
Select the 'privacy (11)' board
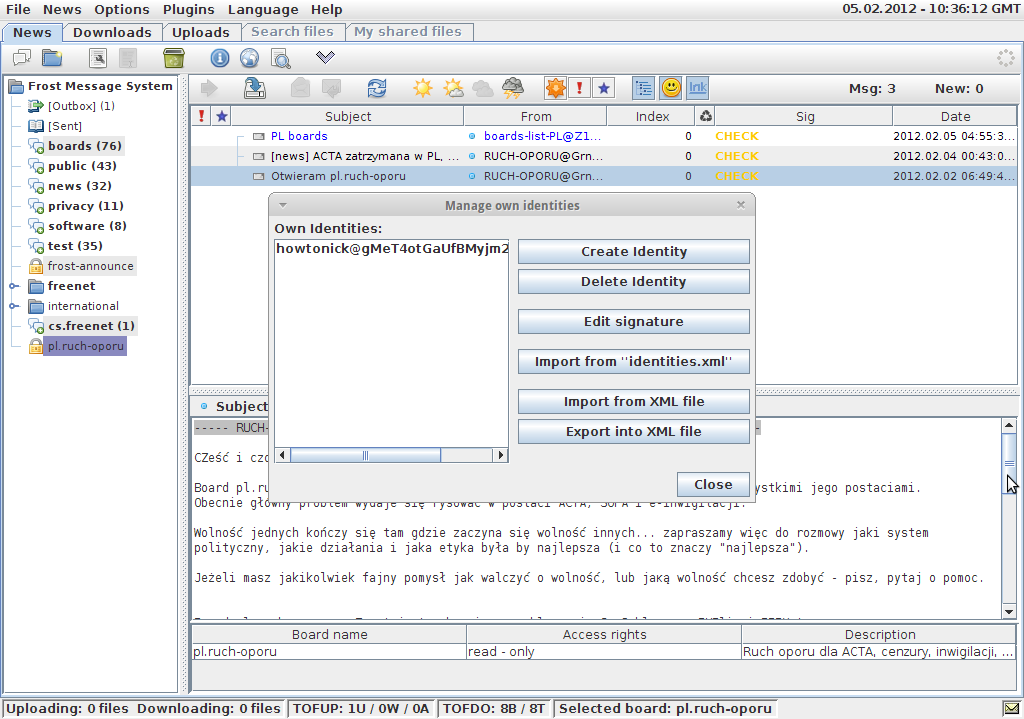[86, 206]
